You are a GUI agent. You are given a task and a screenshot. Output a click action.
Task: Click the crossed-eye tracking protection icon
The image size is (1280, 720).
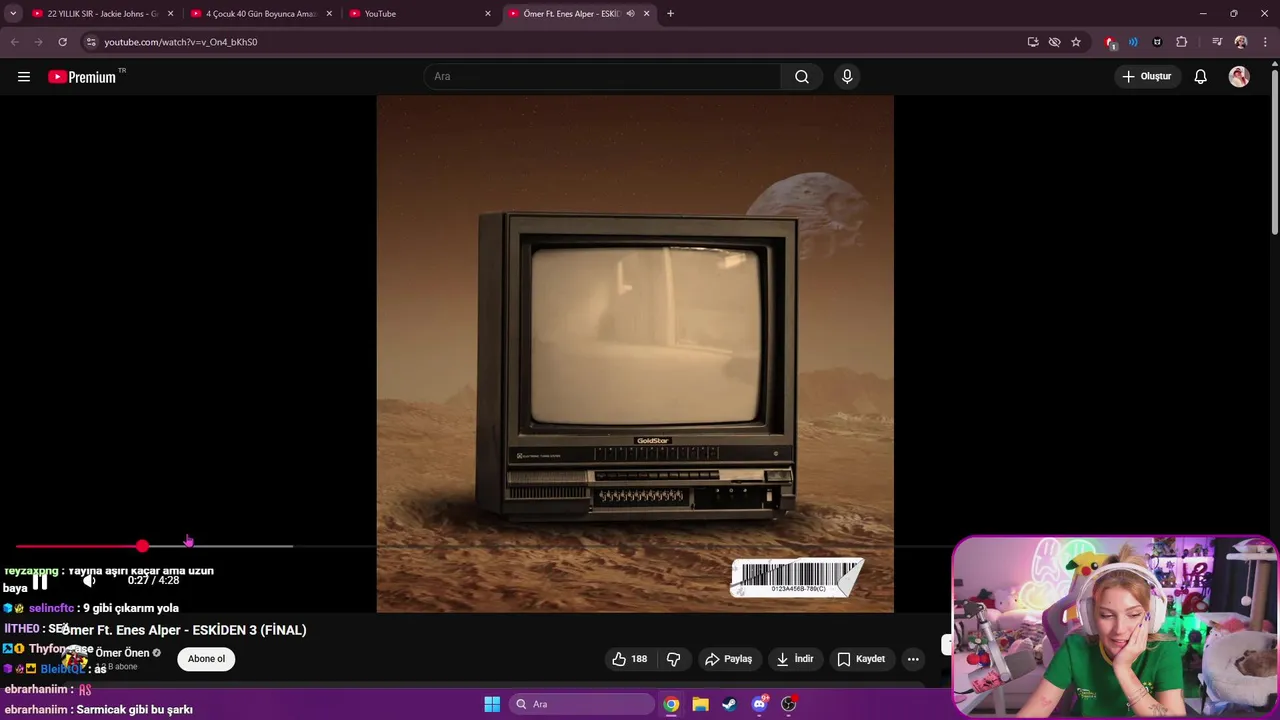(1054, 42)
